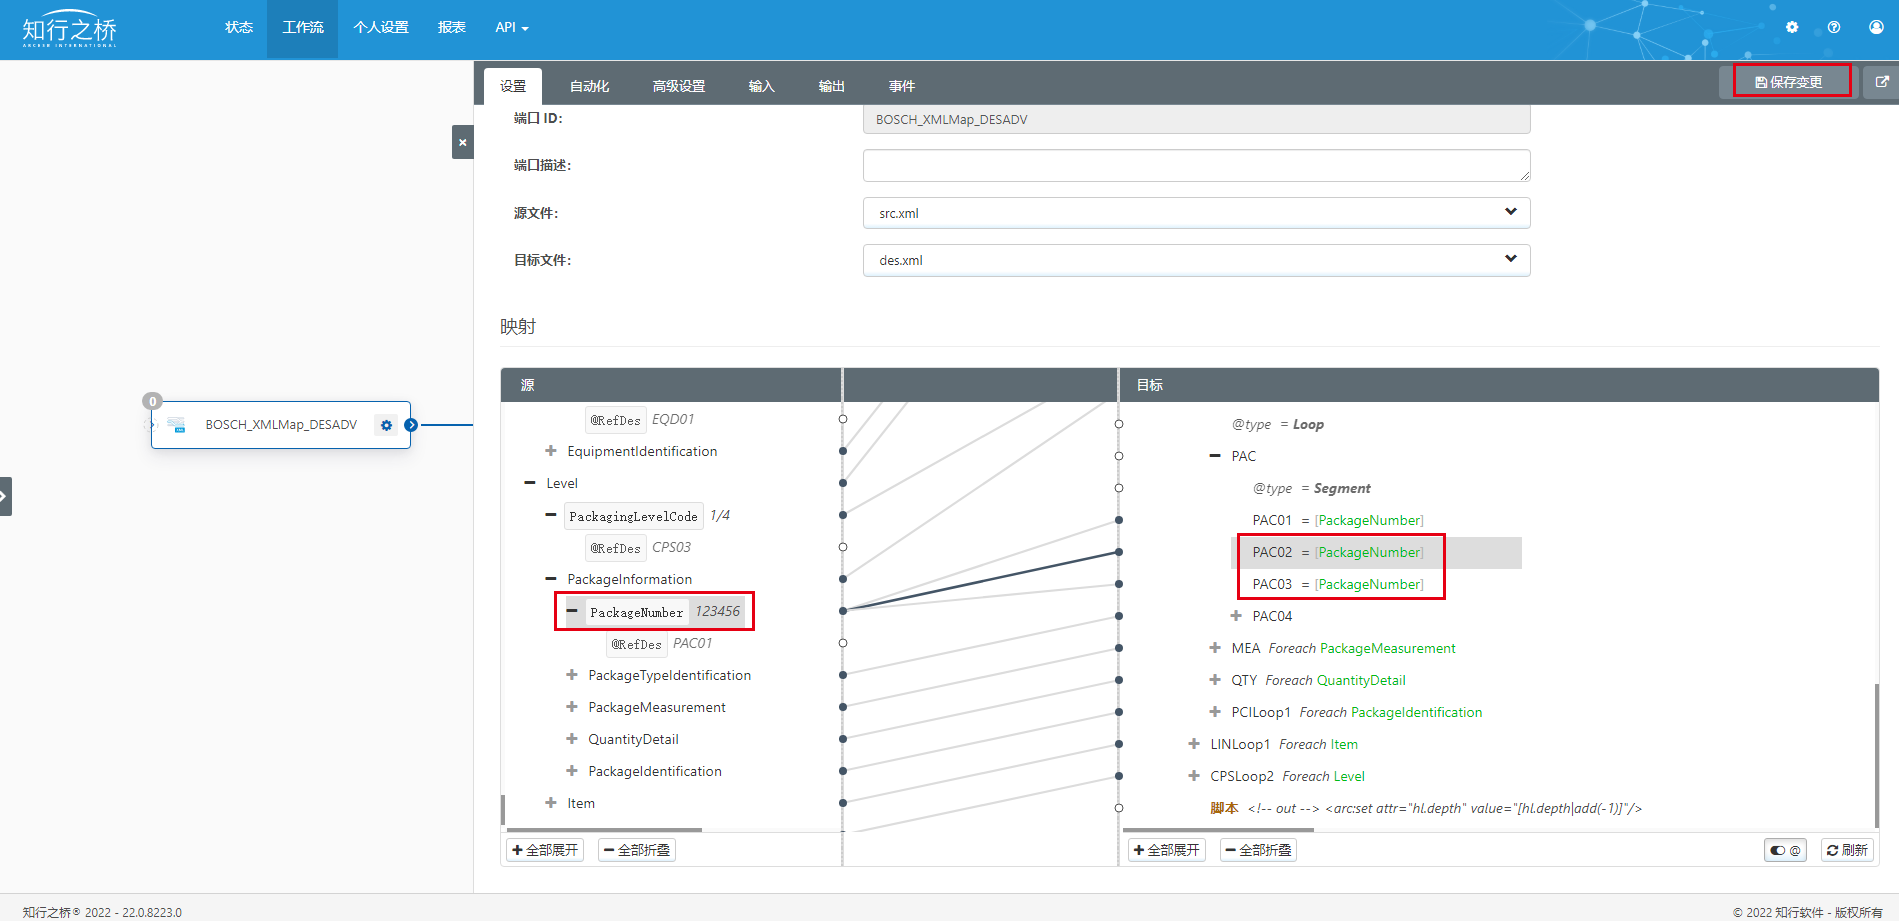This screenshot has width=1899, height=921.
Task: Open the 源文件 src.xml dropdown
Action: point(1196,213)
